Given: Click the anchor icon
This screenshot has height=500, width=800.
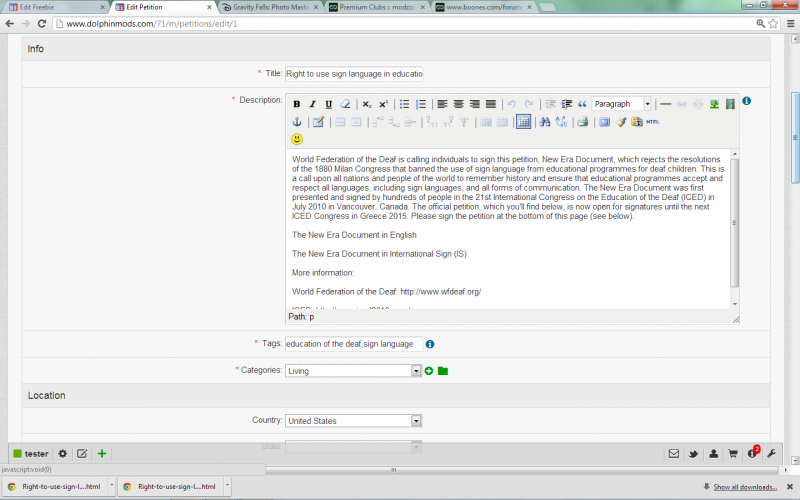Looking at the screenshot, I should coord(296,122).
